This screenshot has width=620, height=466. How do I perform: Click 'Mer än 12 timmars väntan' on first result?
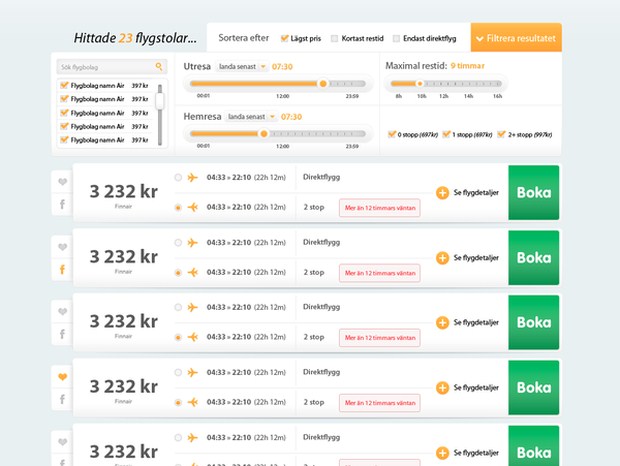[x=380, y=208]
